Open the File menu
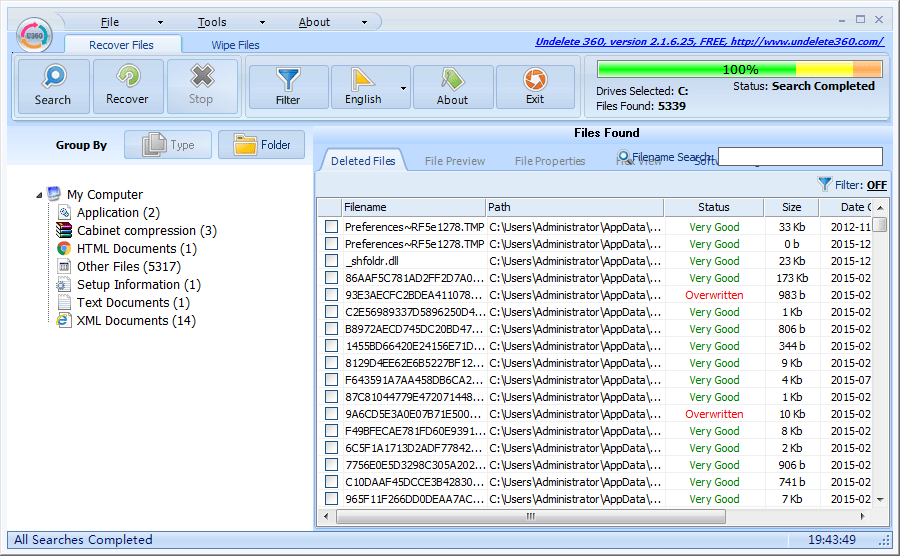Viewport: 900px width, 556px height. point(110,22)
